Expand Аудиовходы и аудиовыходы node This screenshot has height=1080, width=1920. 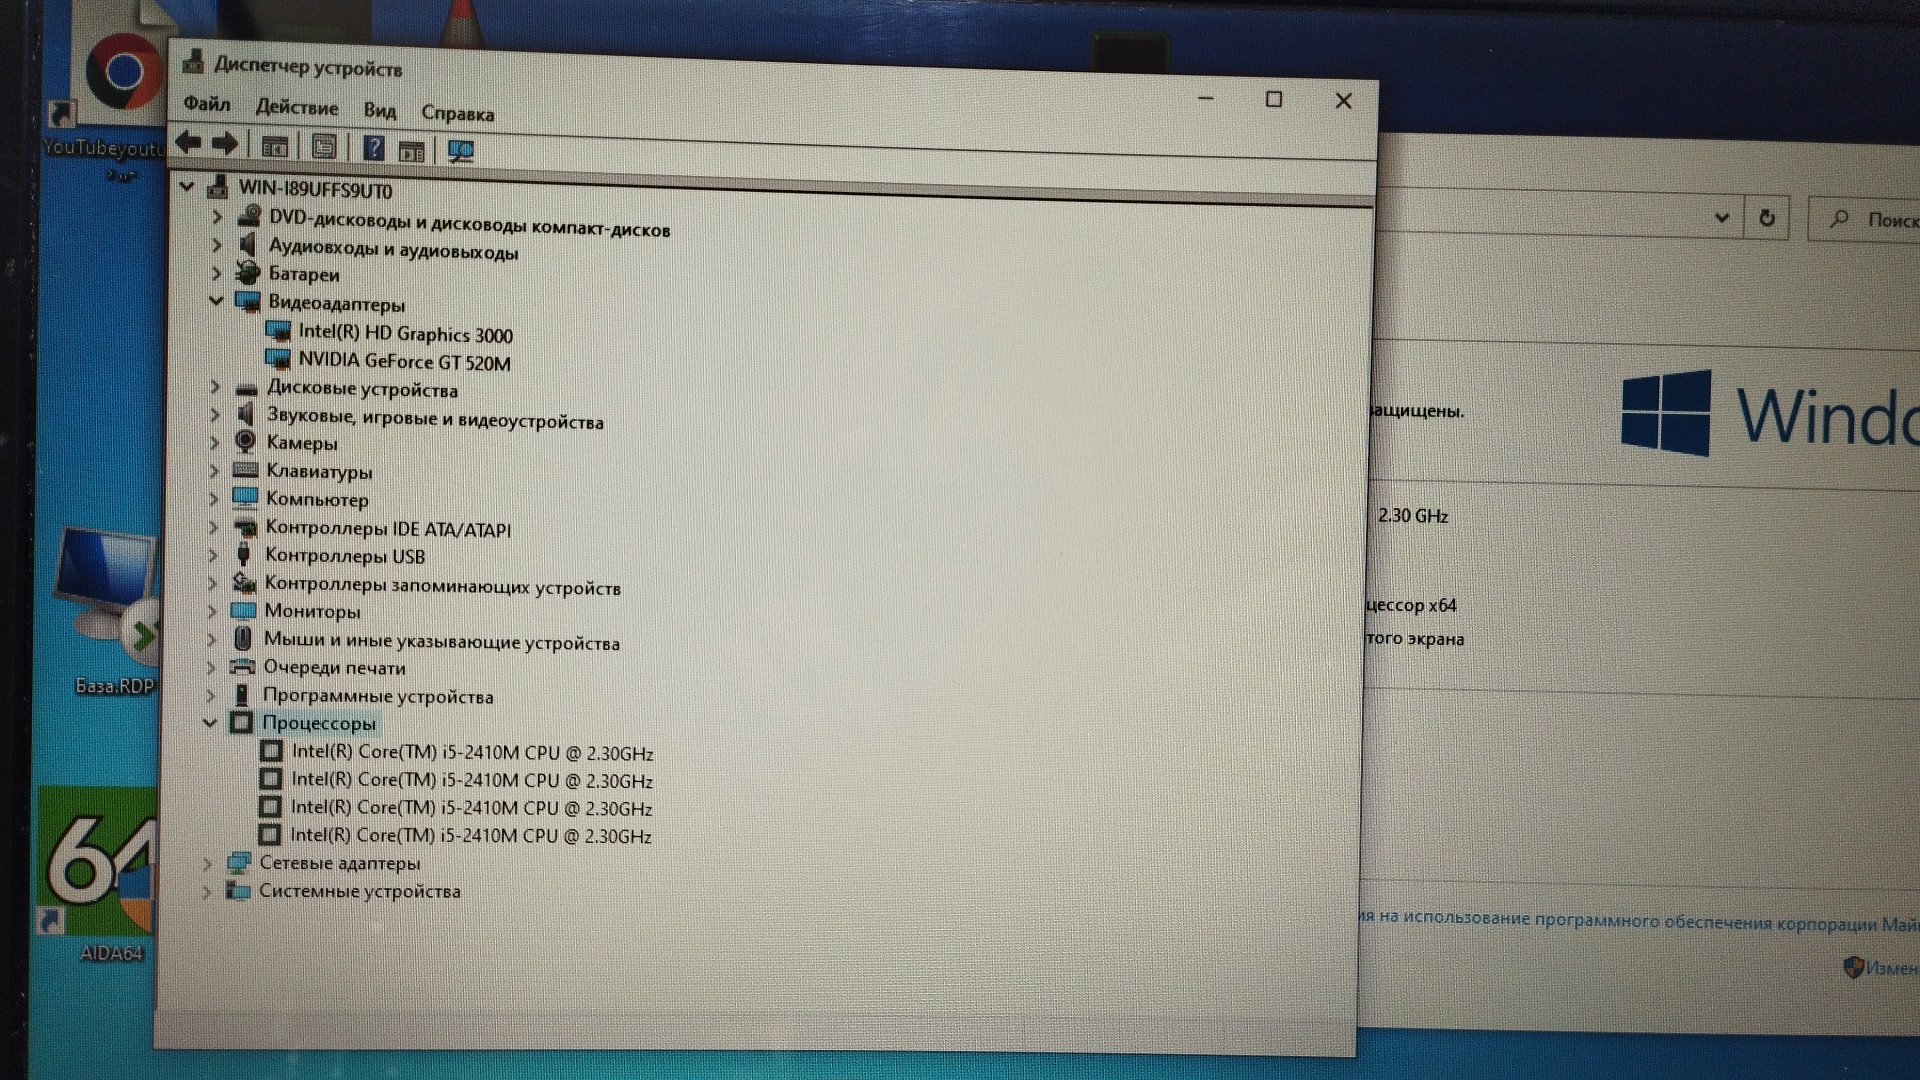point(217,243)
